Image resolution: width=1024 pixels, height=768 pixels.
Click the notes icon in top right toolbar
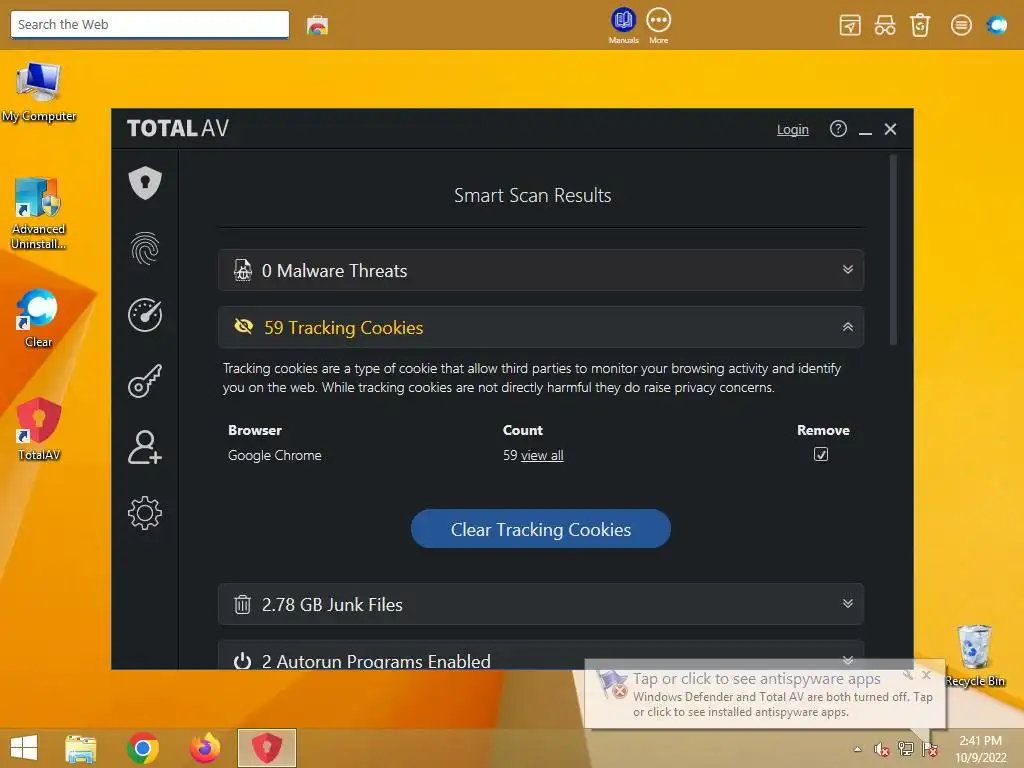(850, 25)
